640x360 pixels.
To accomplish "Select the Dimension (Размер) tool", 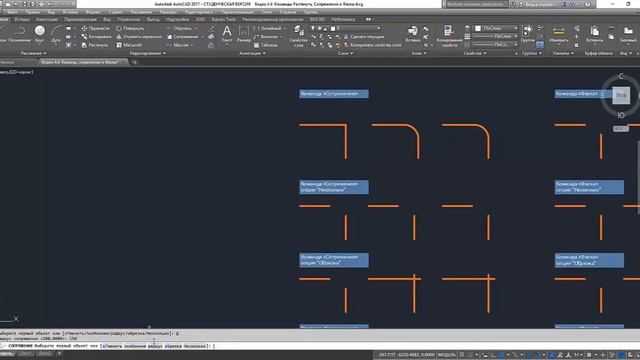I will click(244, 34).
